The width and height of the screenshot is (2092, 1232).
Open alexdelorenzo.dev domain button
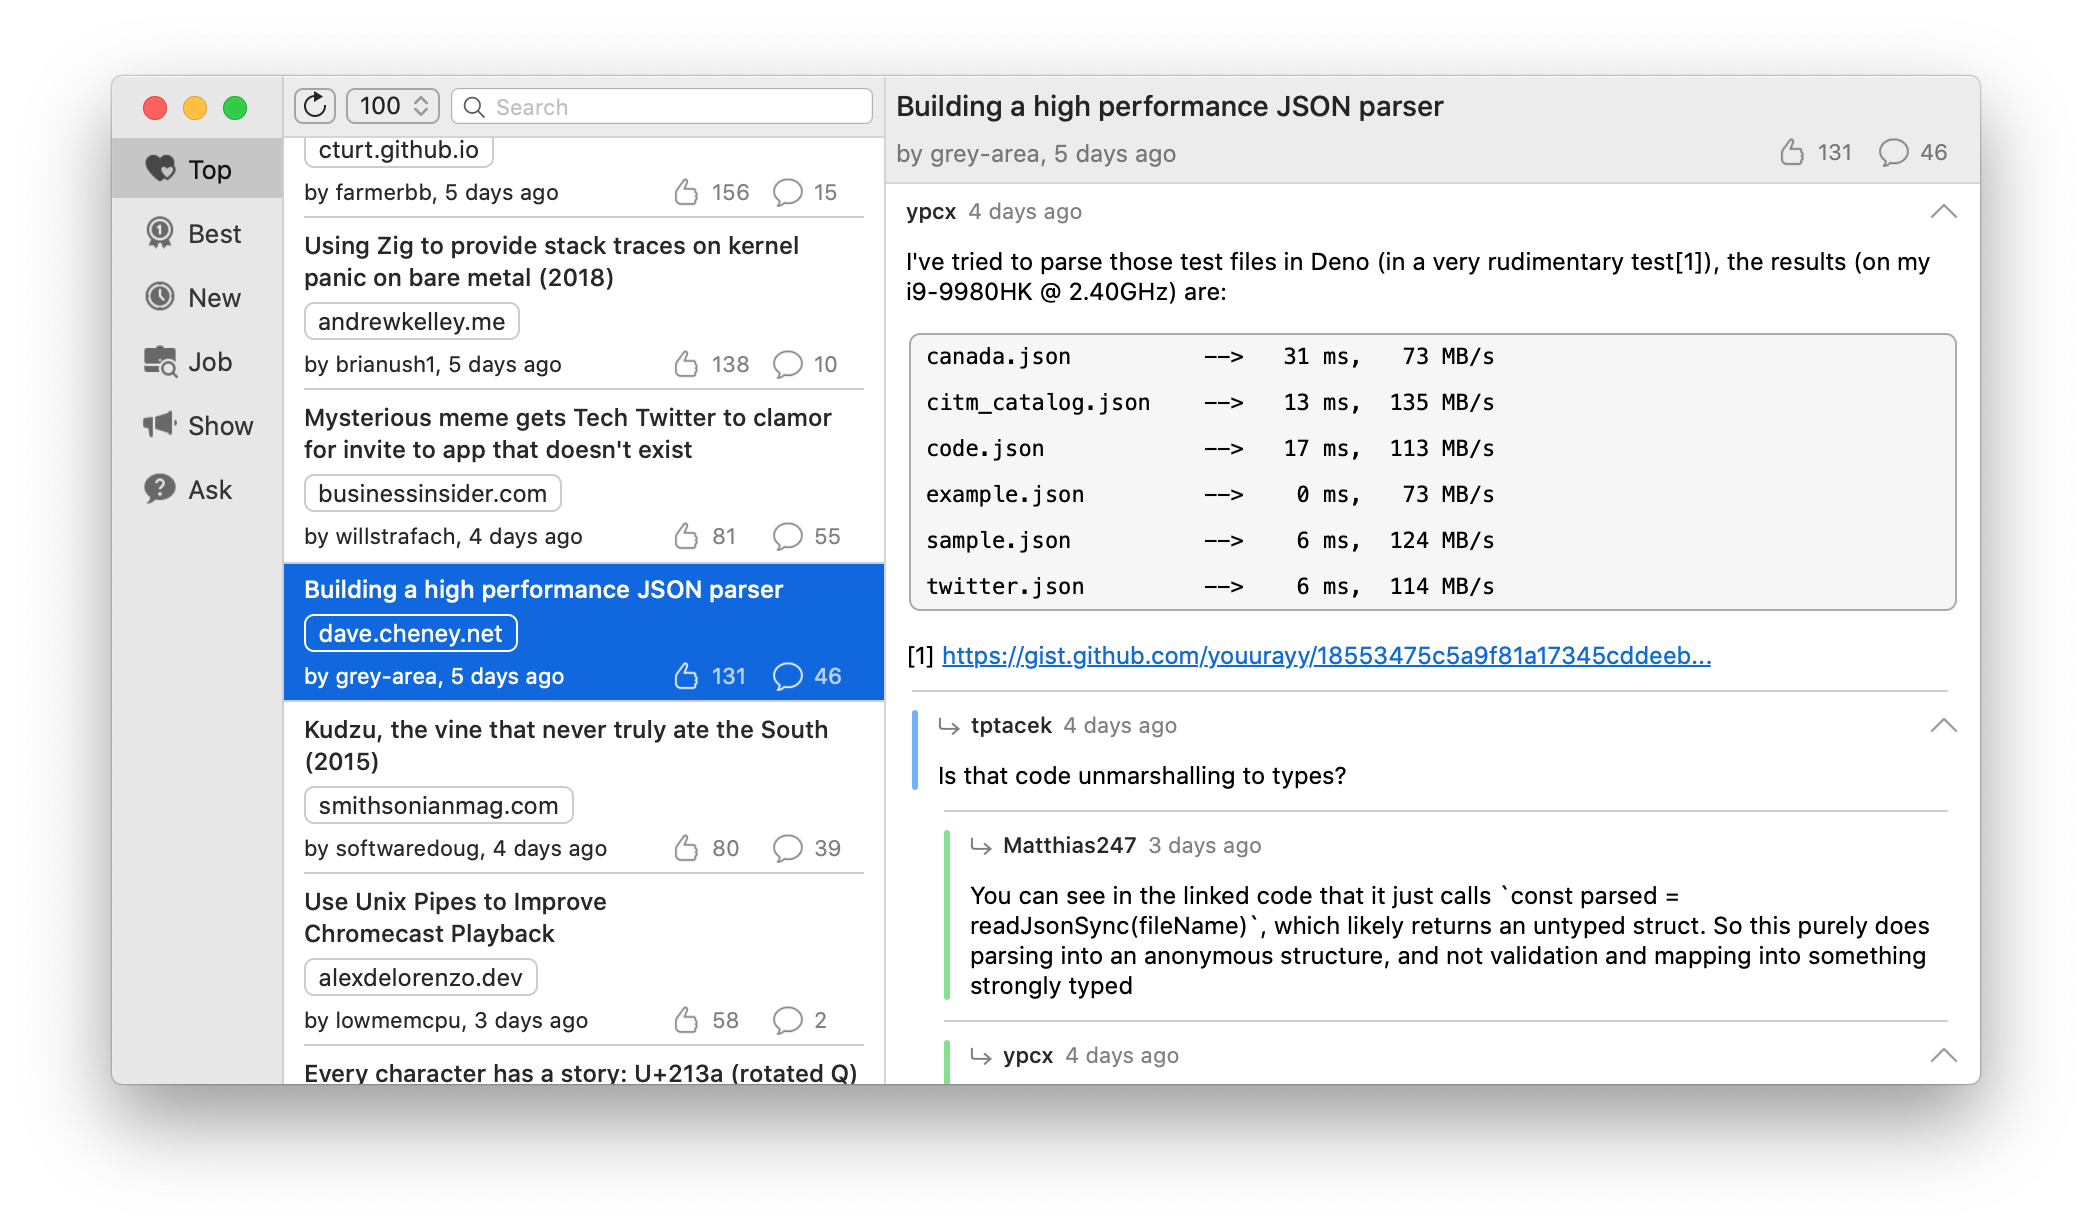point(420,977)
